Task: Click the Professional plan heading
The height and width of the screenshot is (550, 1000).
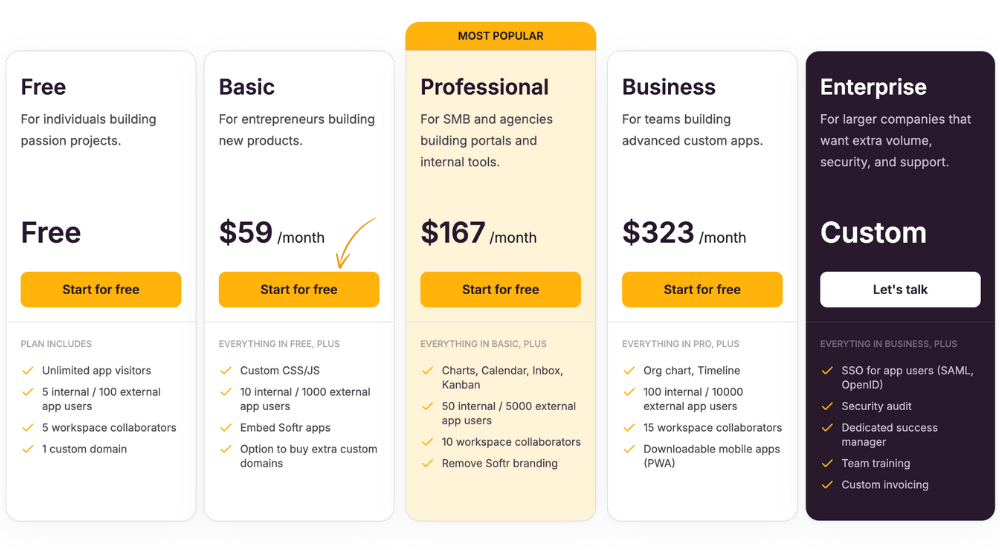Action: pyautogui.click(x=484, y=87)
